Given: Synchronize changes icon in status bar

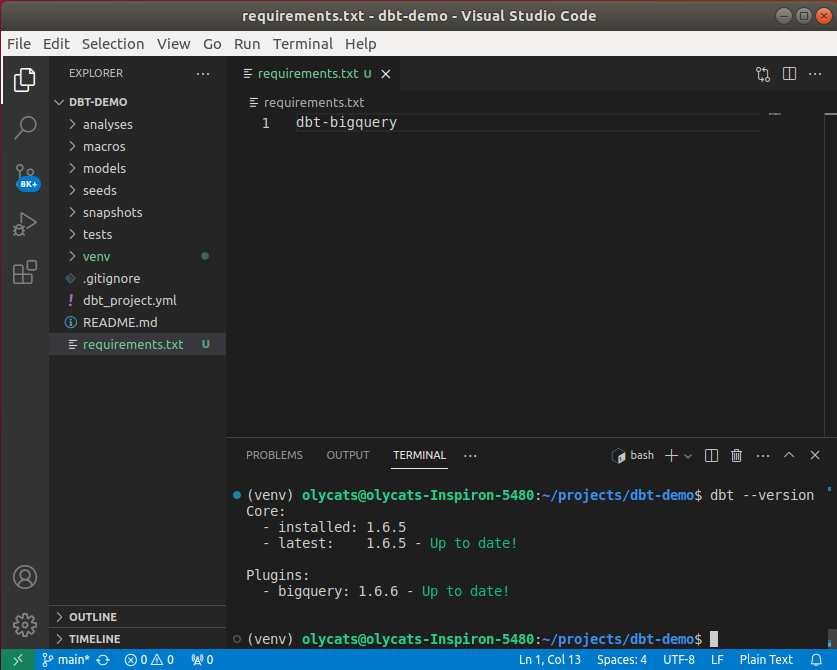Looking at the screenshot, I should tap(103, 660).
